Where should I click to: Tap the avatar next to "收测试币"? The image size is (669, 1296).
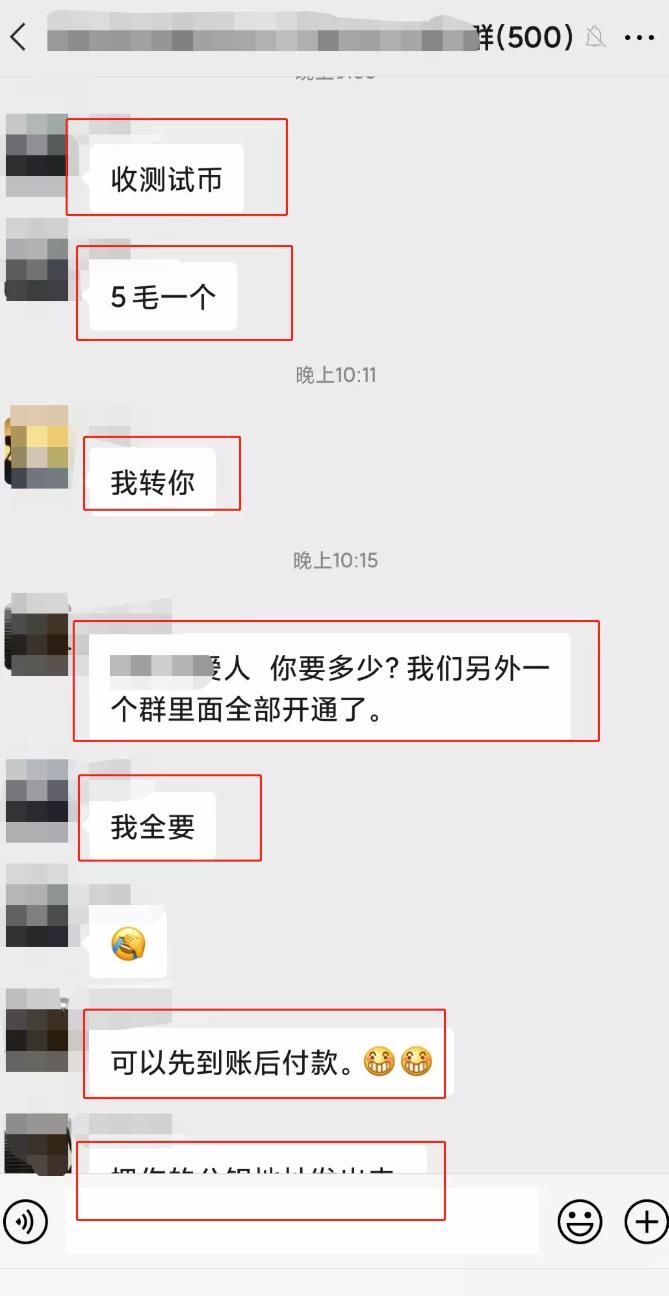pyautogui.click(x=37, y=155)
